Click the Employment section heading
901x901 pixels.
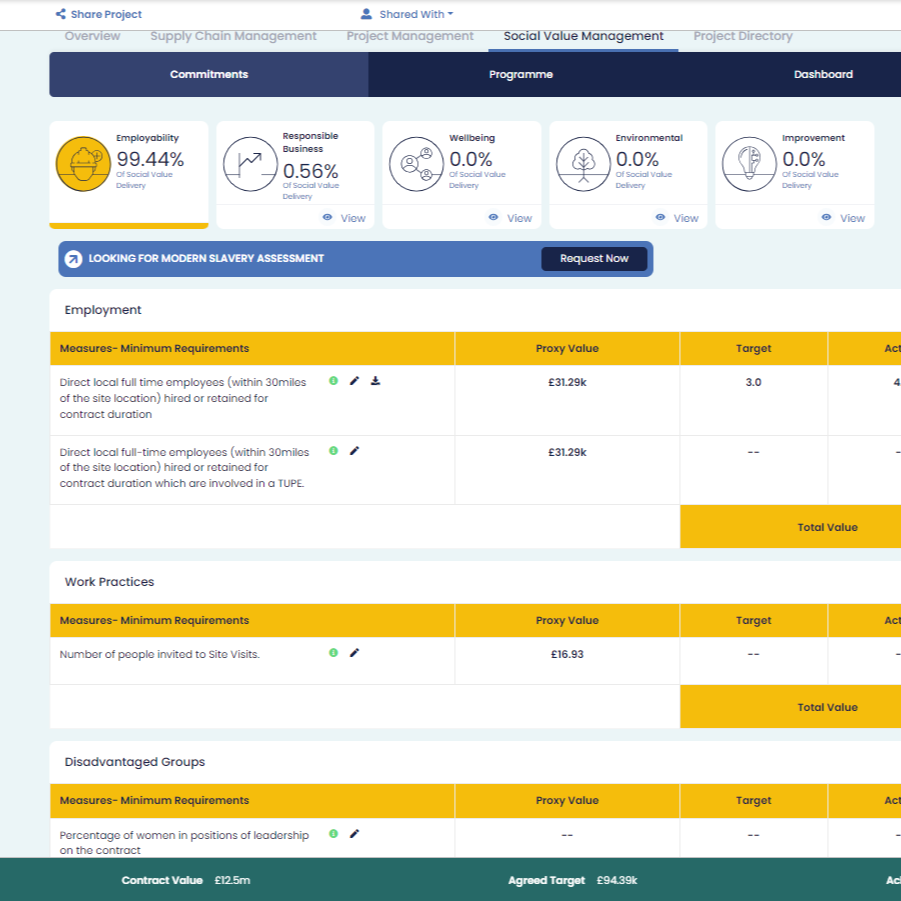click(103, 310)
